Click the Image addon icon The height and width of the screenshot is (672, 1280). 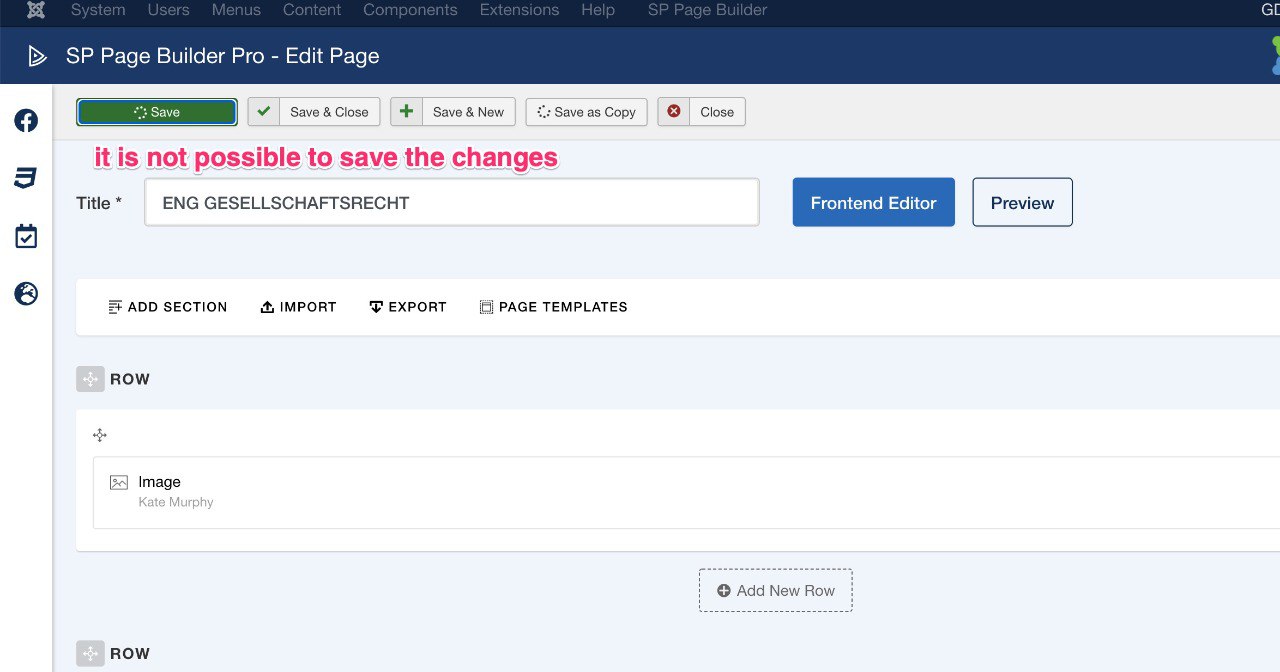119,482
